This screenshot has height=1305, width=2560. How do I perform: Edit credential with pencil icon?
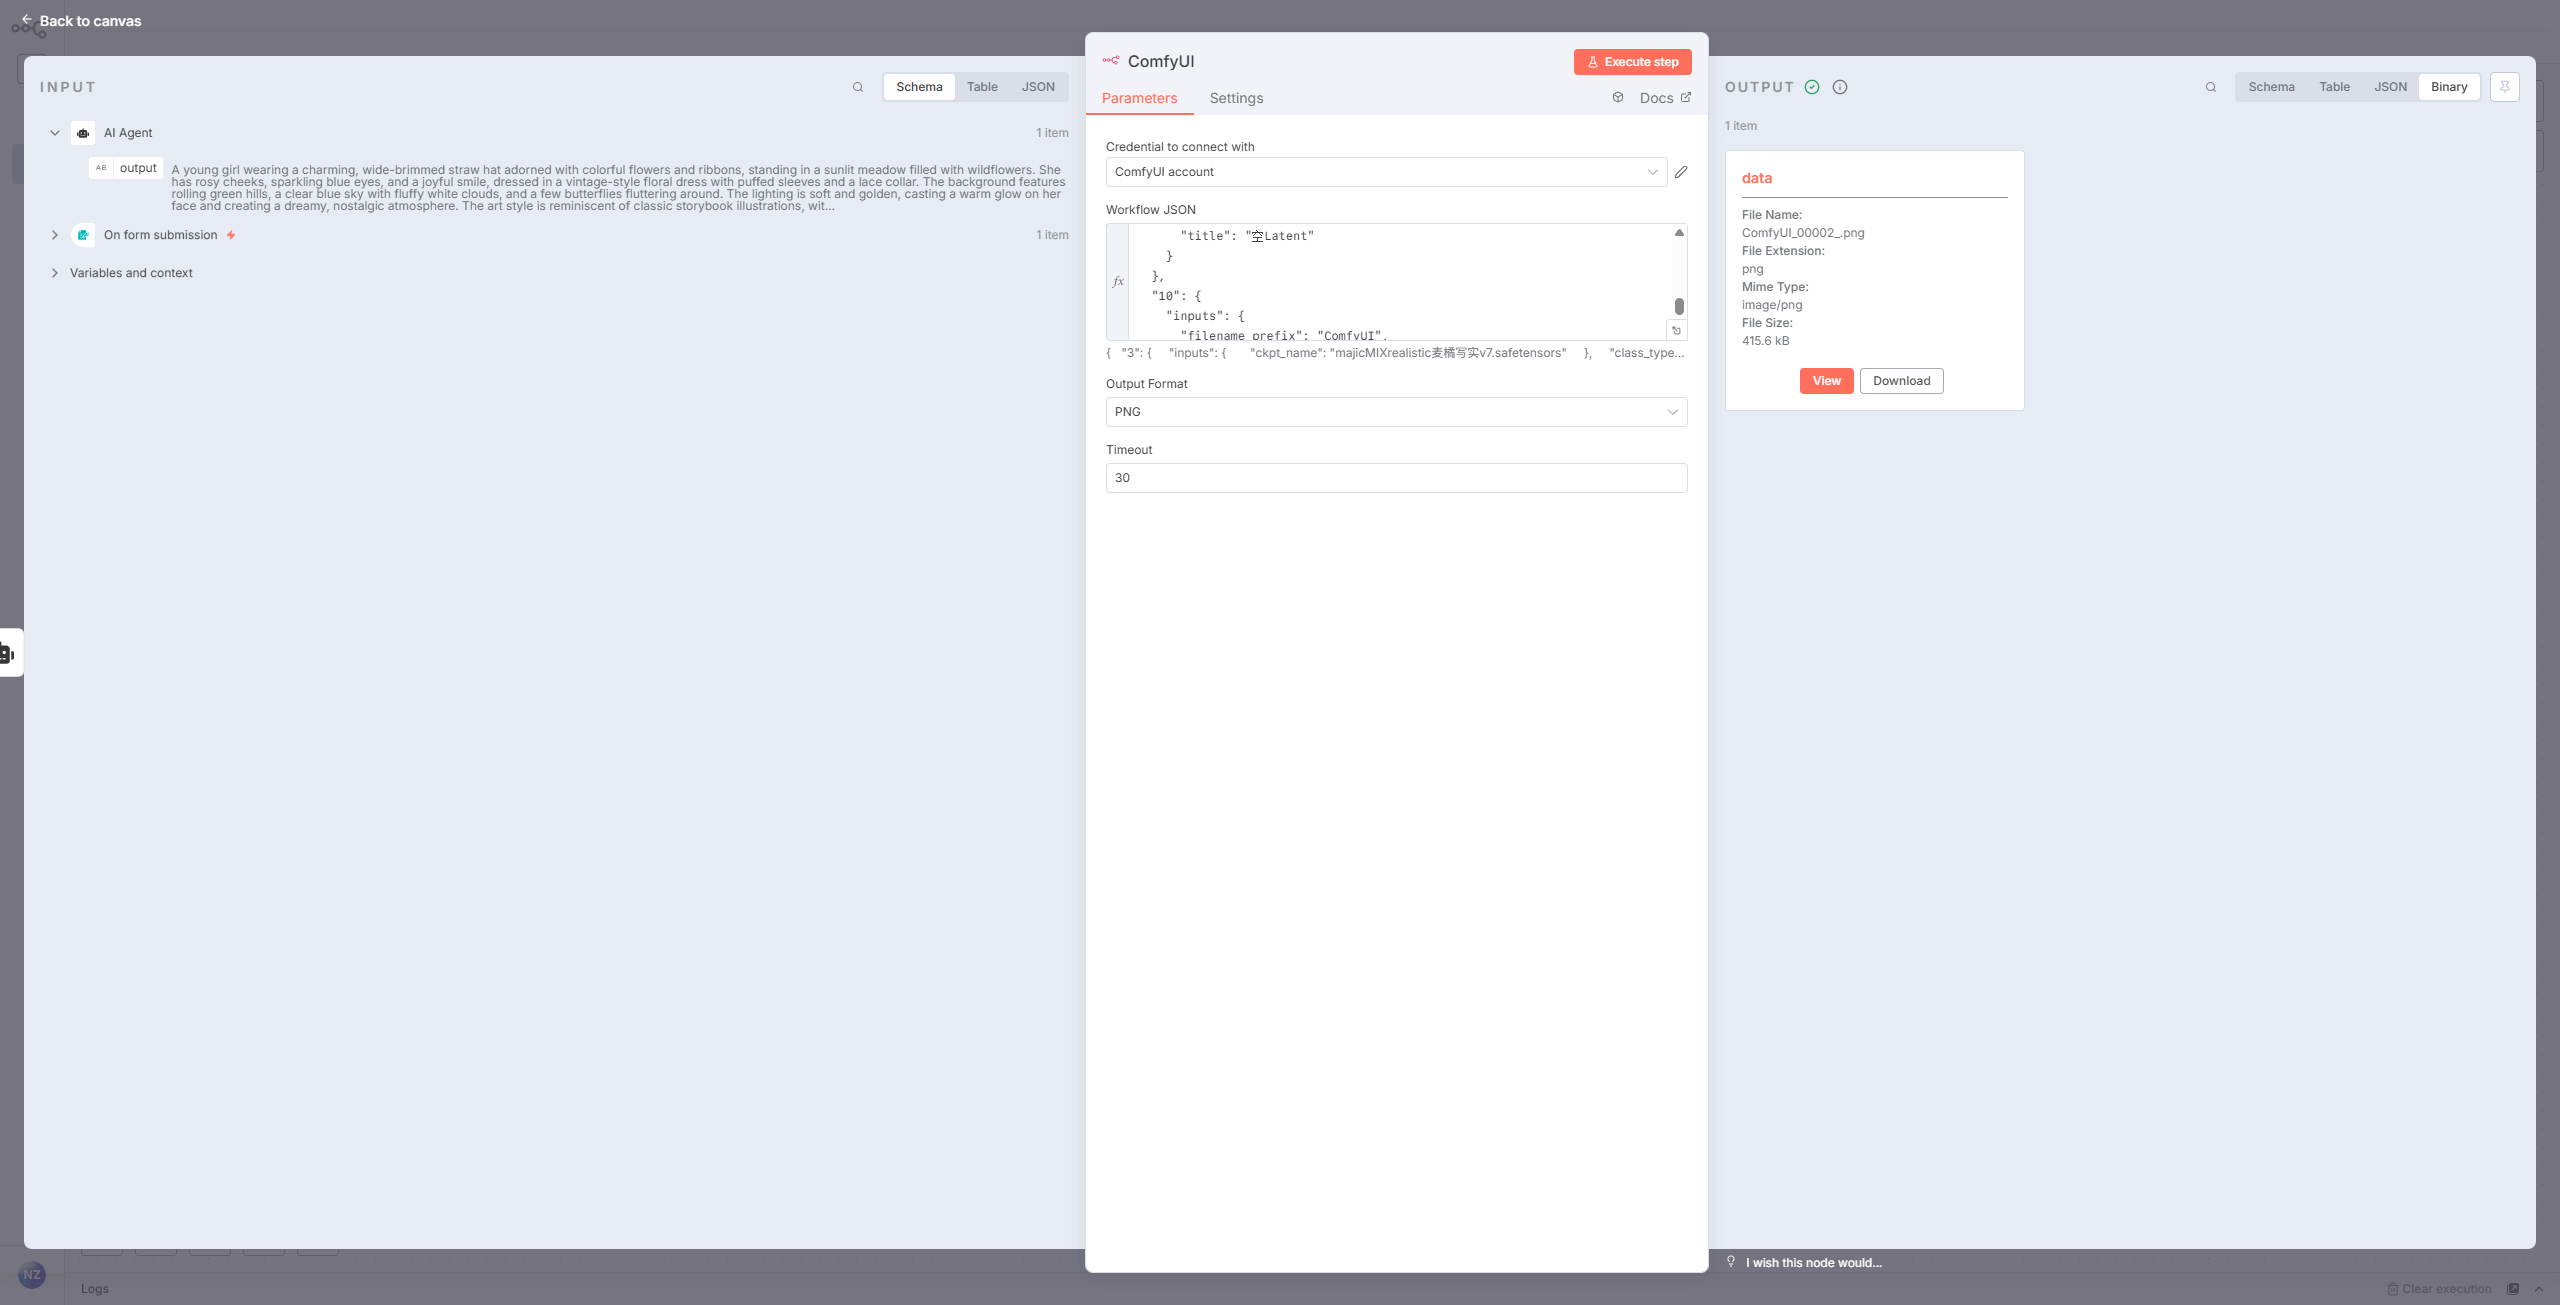pyautogui.click(x=1681, y=172)
